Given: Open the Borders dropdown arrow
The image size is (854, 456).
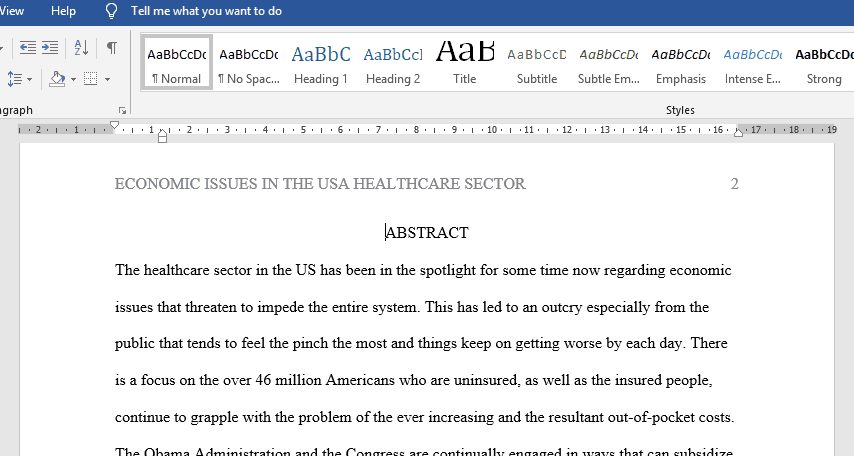Looking at the screenshot, I should (x=107, y=80).
